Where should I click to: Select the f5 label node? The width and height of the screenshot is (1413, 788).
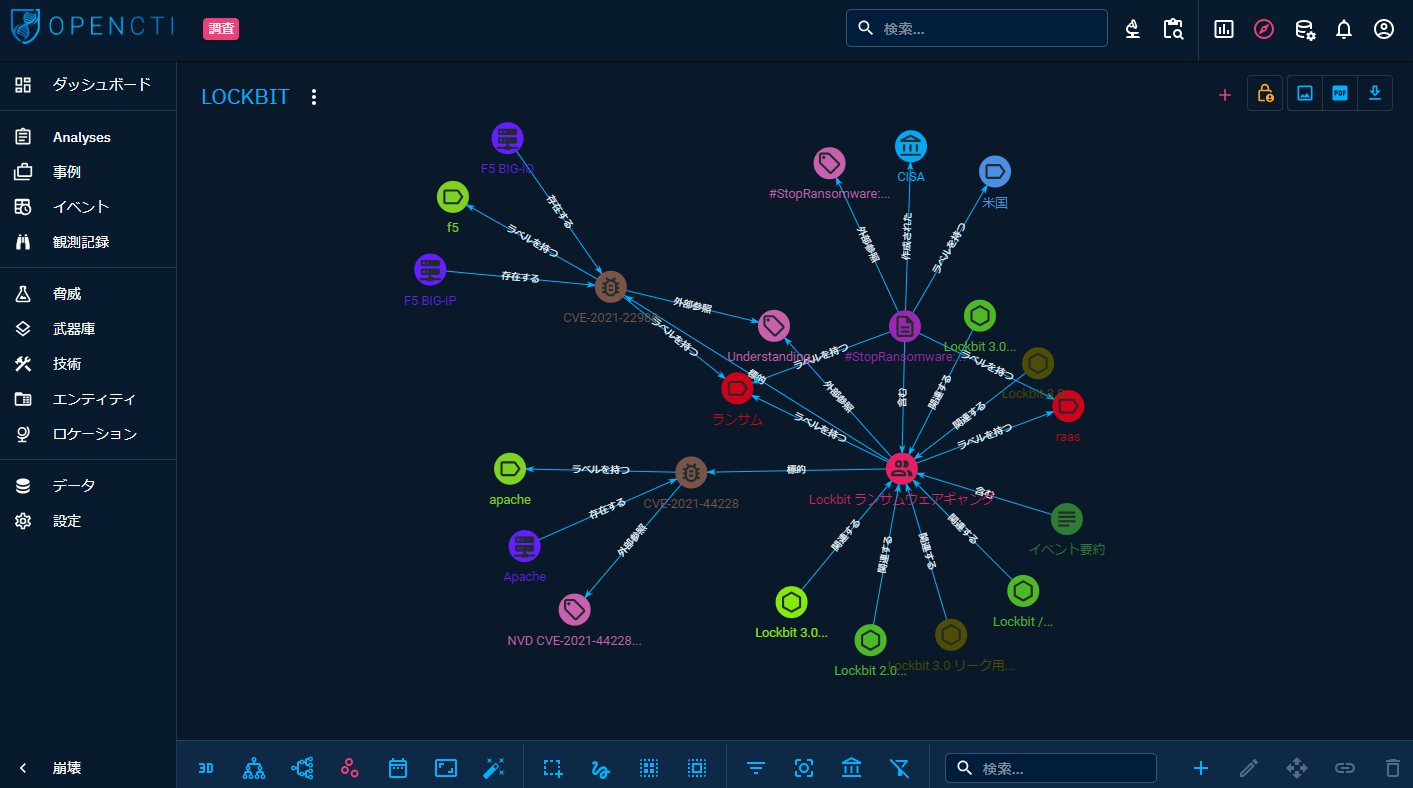453,197
